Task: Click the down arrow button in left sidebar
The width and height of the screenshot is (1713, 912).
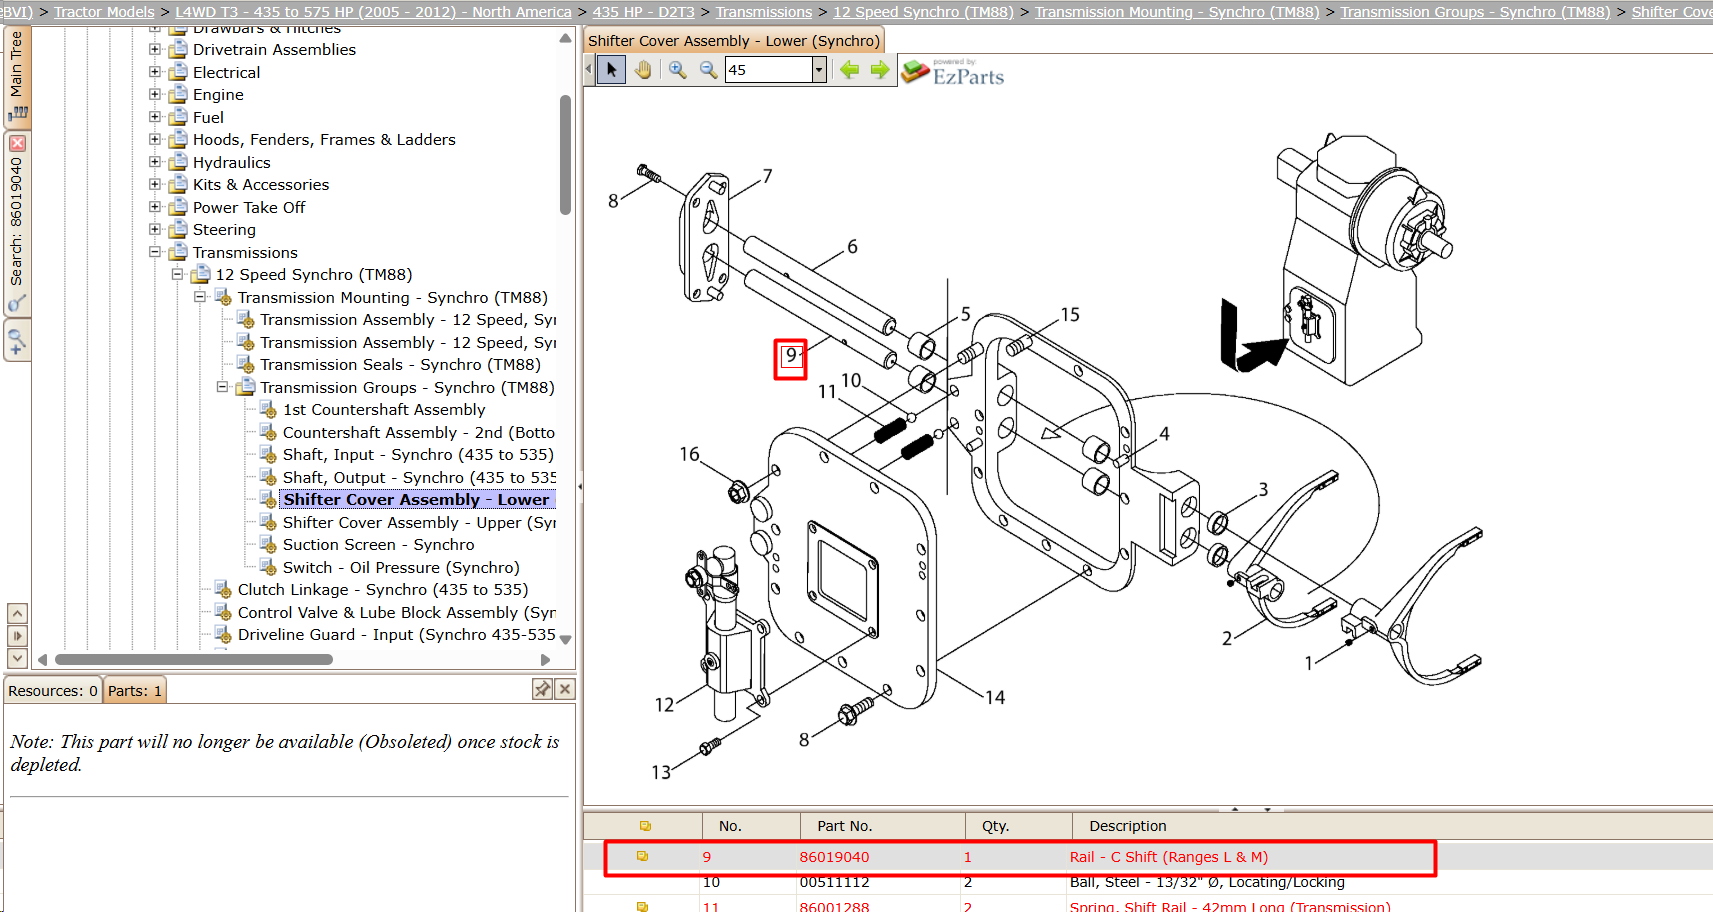Action: click(x=17, y=658)
